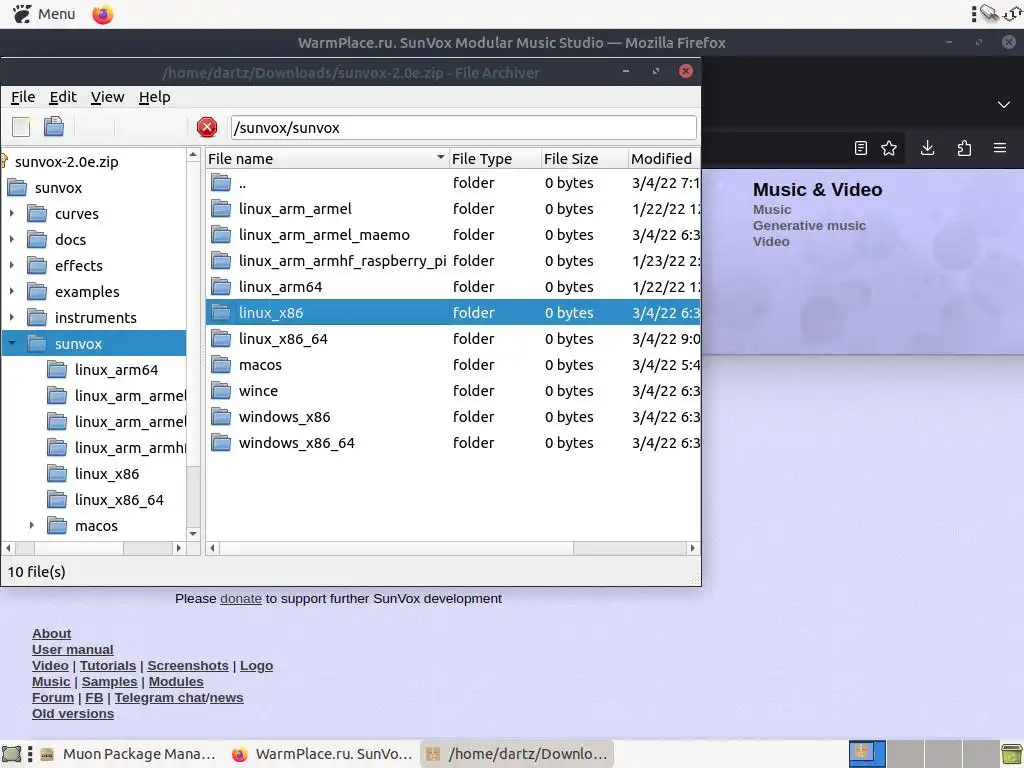The image size is (1024, 768).
Task: Click the file list horizontal scrollbar right arrow
Action: click(692, 548)
